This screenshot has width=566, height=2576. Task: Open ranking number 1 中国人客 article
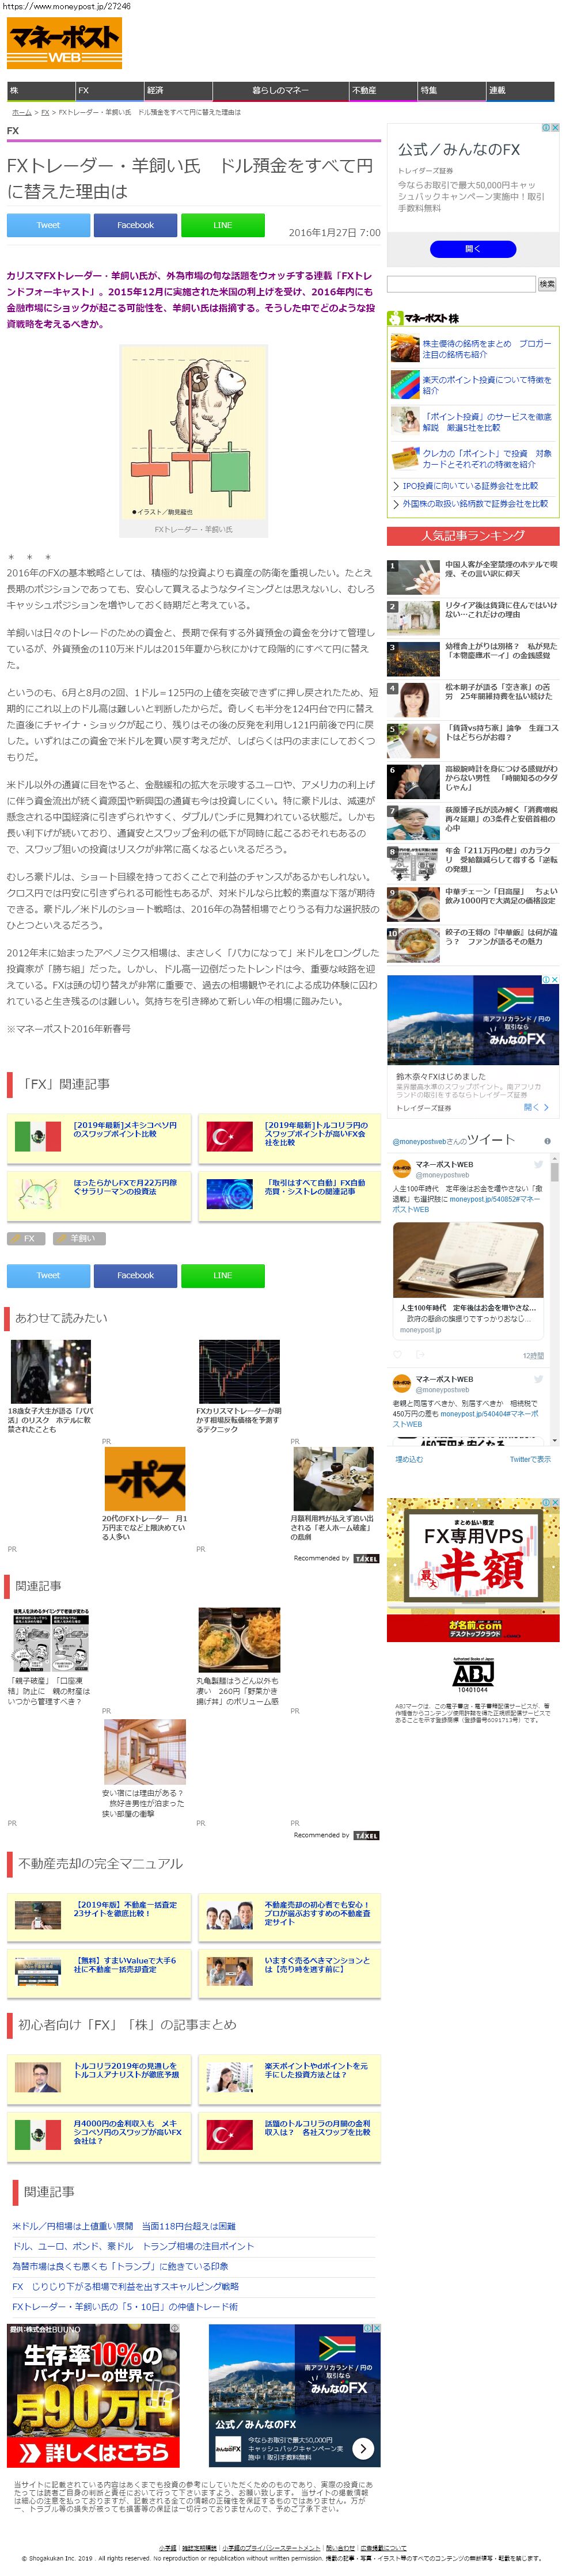point(473,577)
